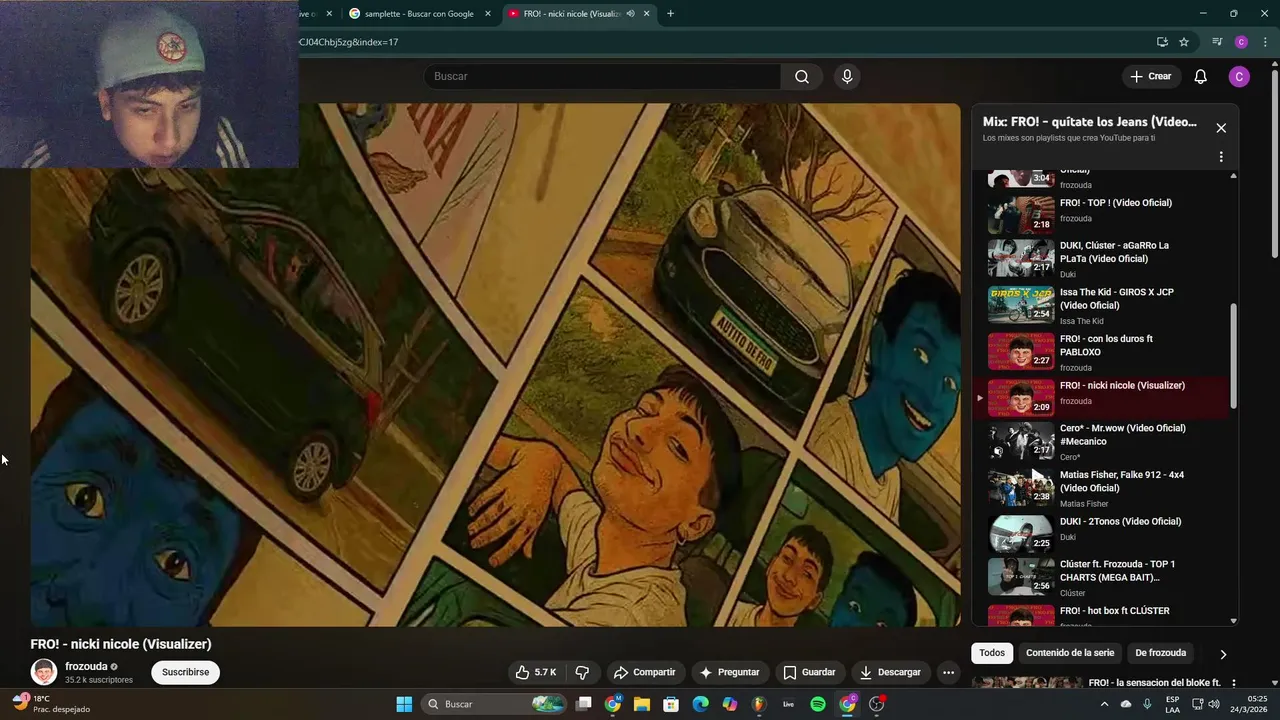The width and height of the screenshot is (1280, 720).
Task: Open the weather widget showing 18°C
Action: click(52, 704)
